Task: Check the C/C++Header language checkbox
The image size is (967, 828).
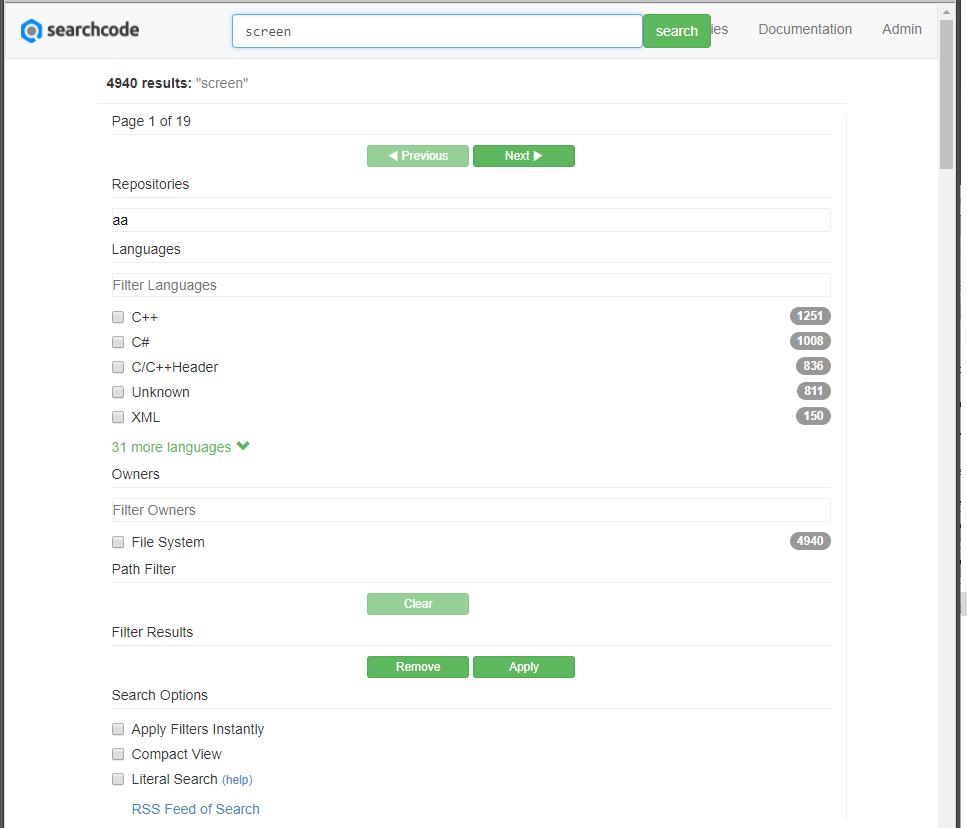Action: (118, 367)
